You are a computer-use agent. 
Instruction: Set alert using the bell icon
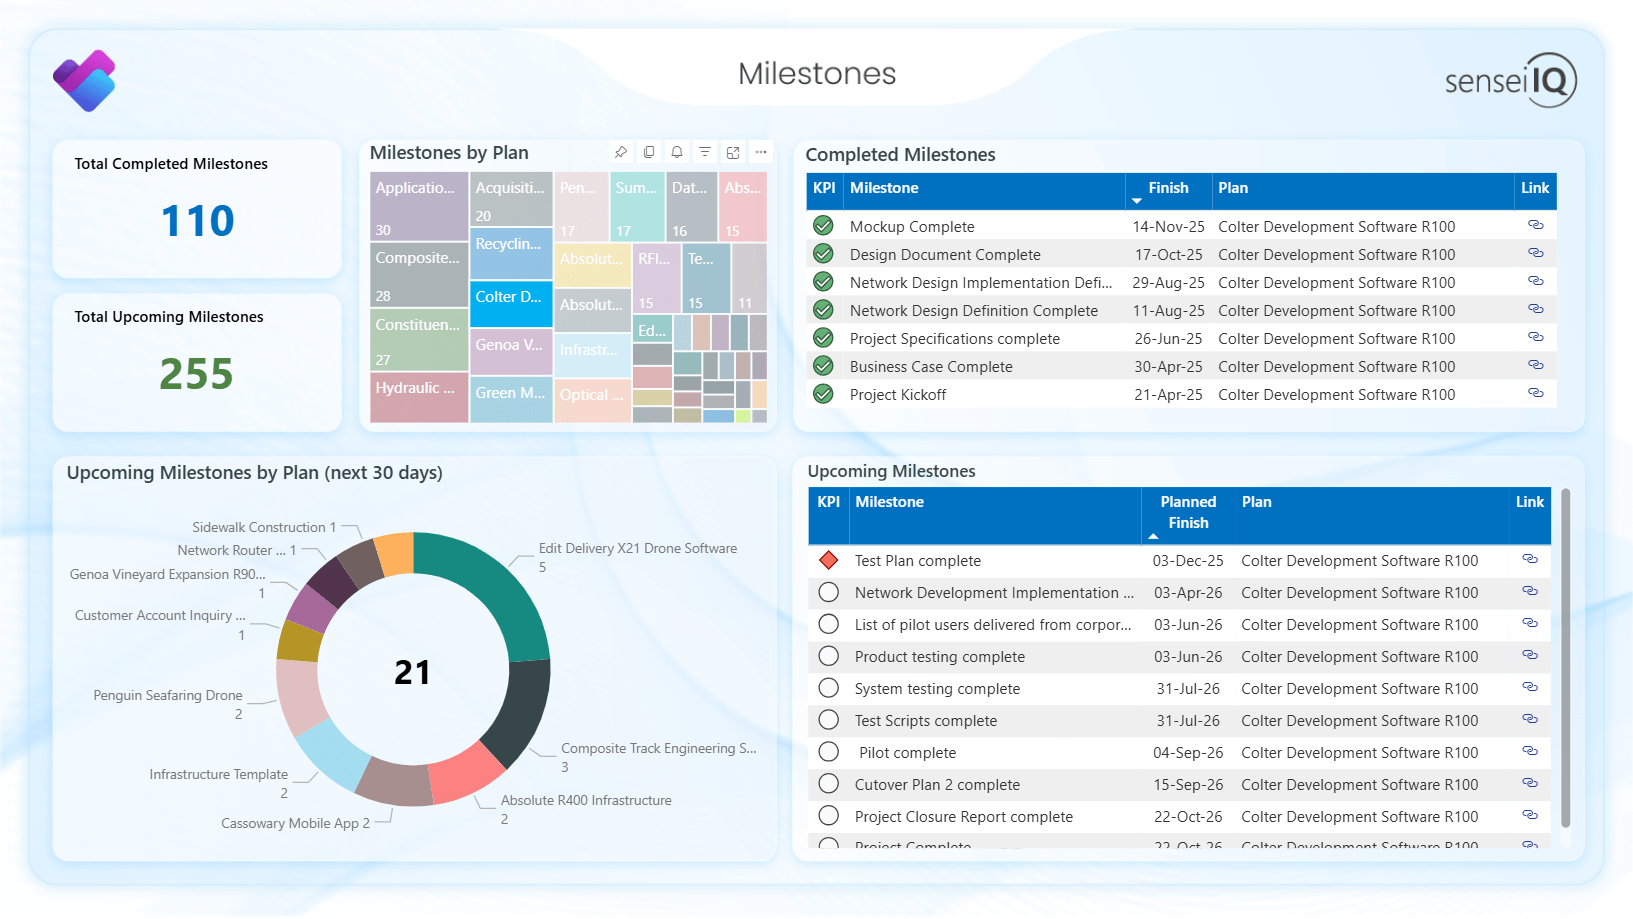point(677,152)
